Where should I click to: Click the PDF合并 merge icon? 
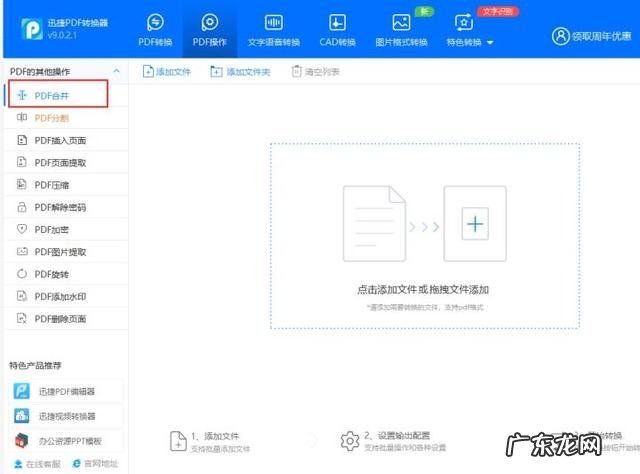(22, 95)
